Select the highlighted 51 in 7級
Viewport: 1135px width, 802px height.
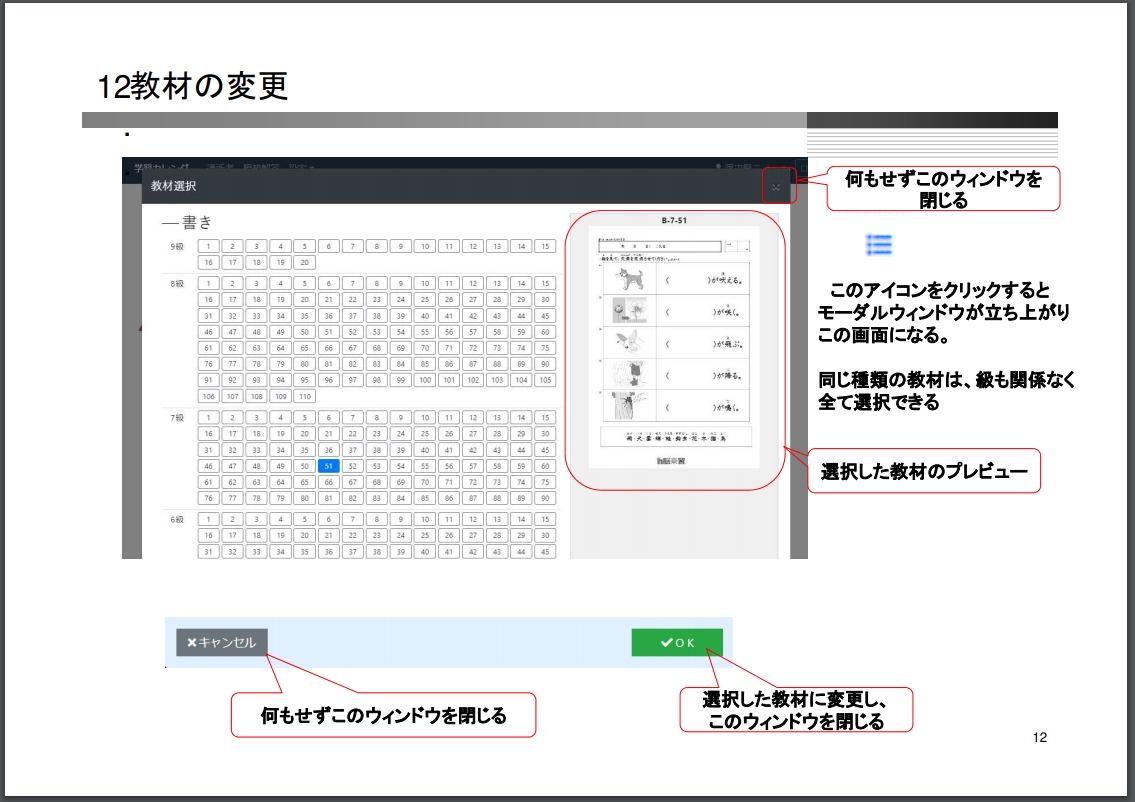(x=329, y=466)
